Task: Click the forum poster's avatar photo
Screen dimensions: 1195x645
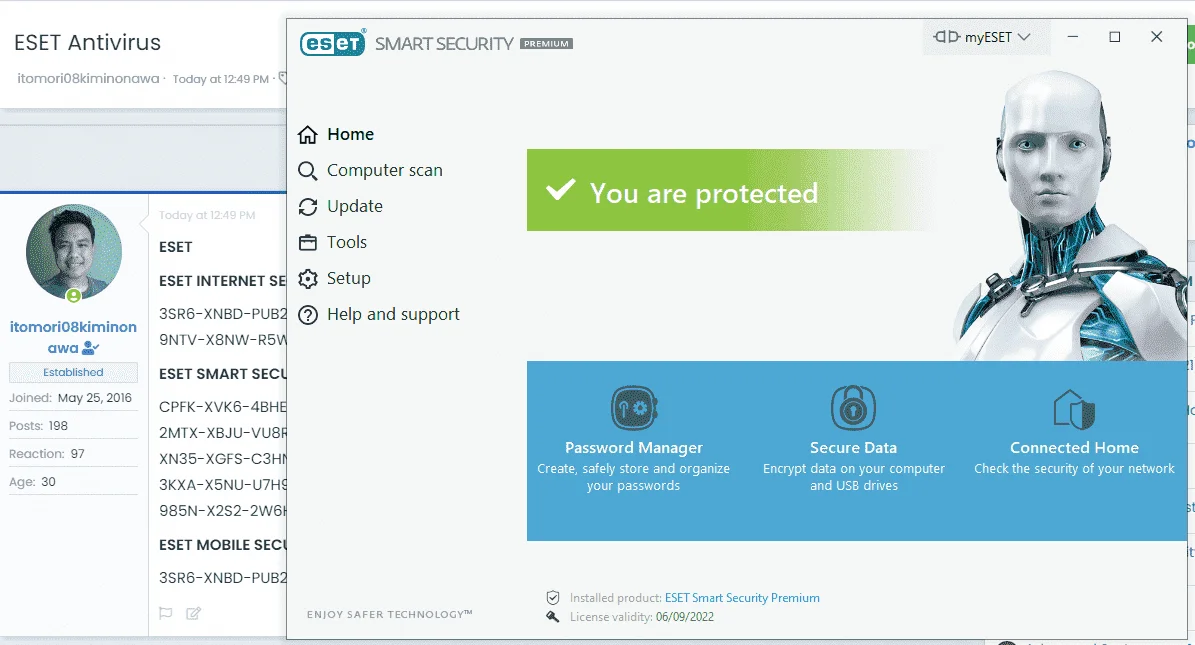Action: pos(74,252)
